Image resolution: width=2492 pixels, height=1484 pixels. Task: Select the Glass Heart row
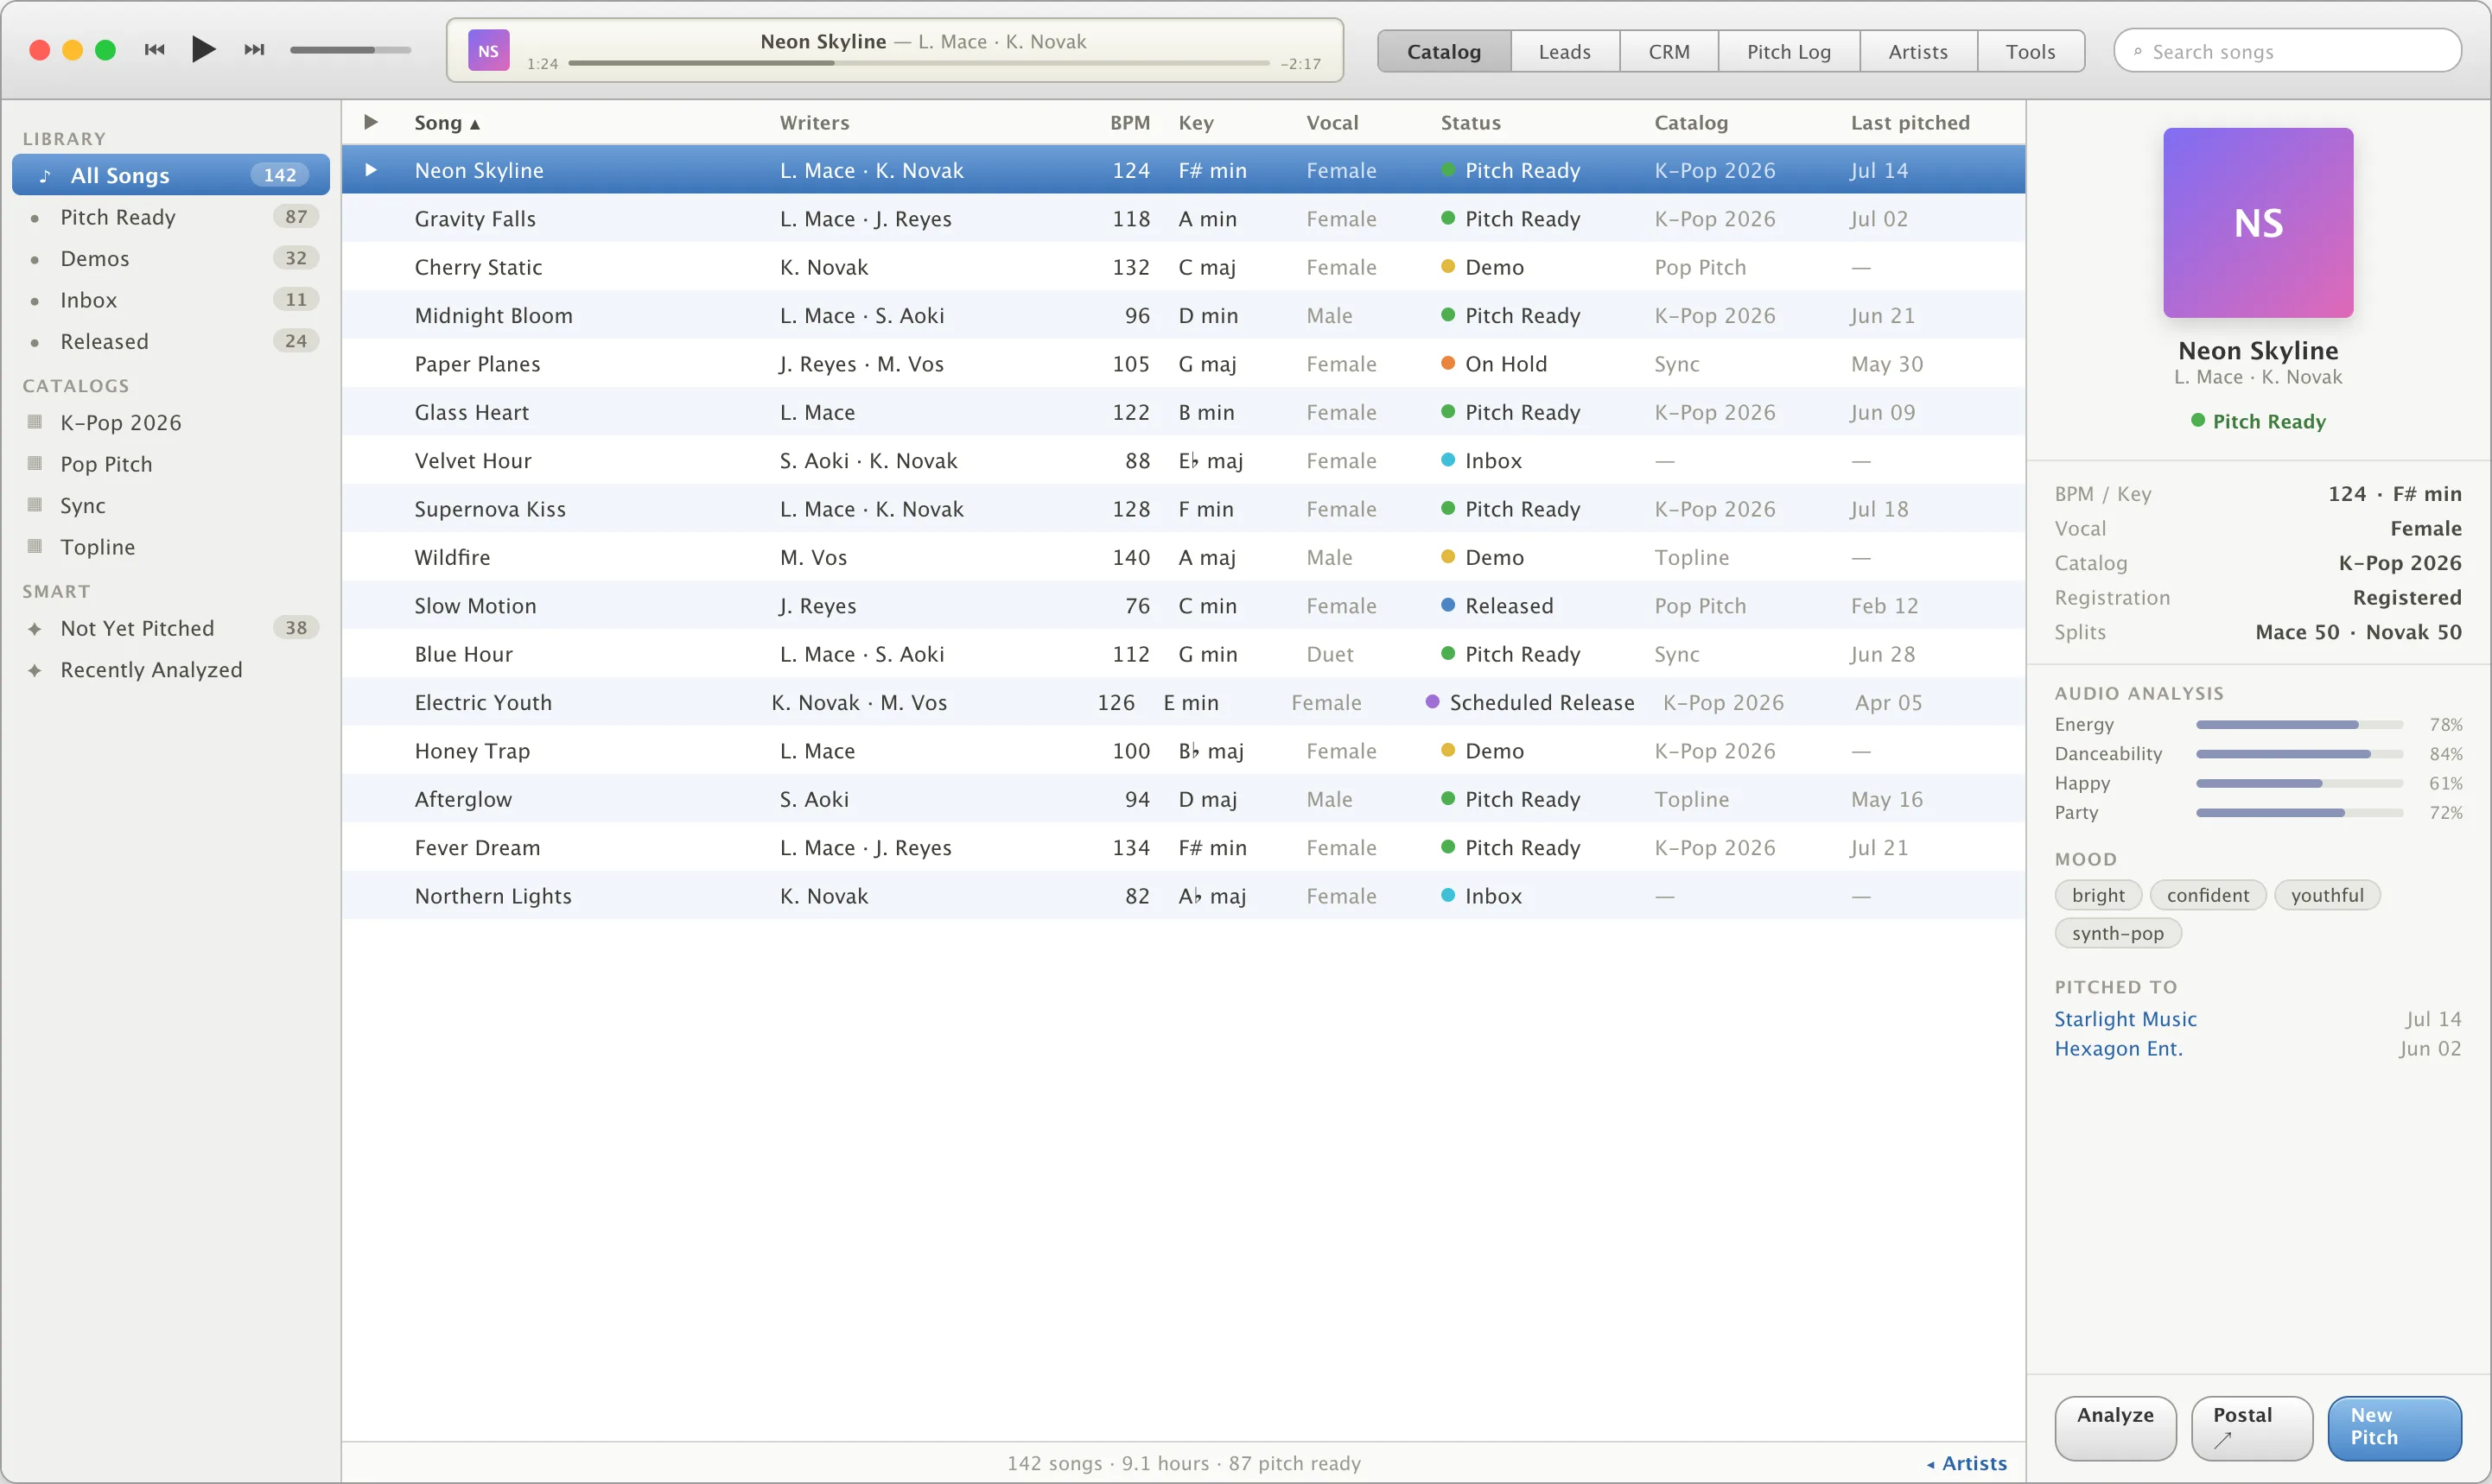click(x=1184, y=412)
